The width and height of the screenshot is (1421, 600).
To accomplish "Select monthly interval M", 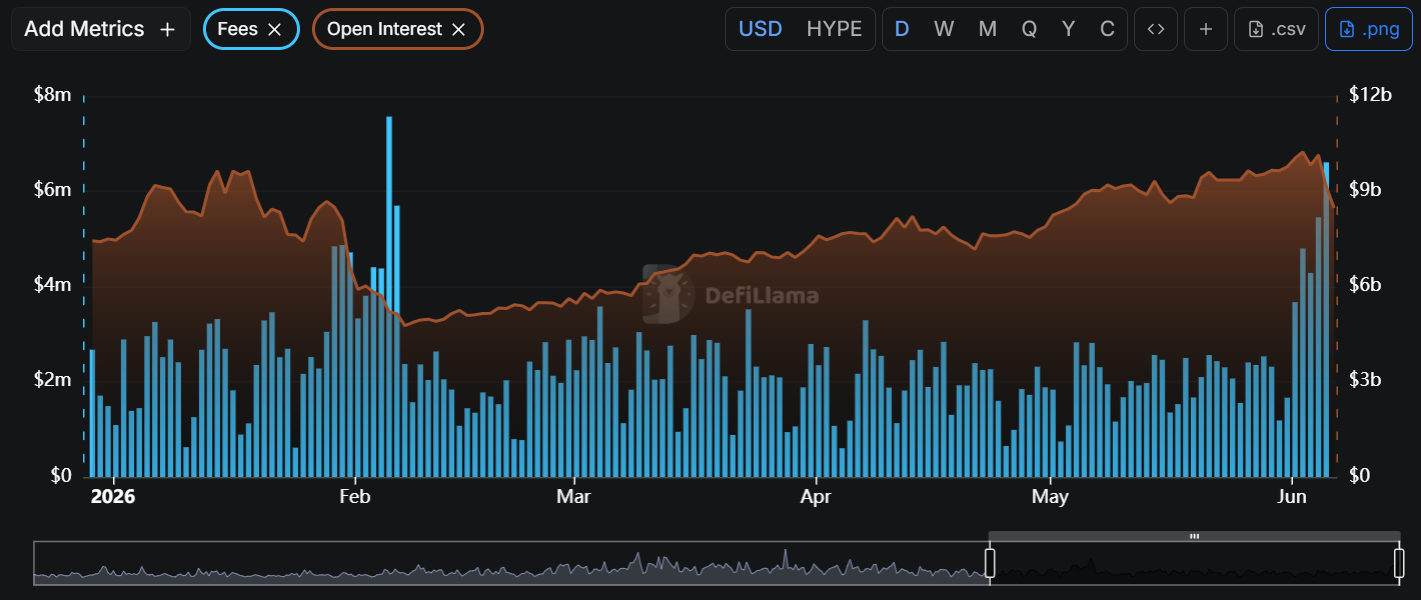I will [987, 29].
